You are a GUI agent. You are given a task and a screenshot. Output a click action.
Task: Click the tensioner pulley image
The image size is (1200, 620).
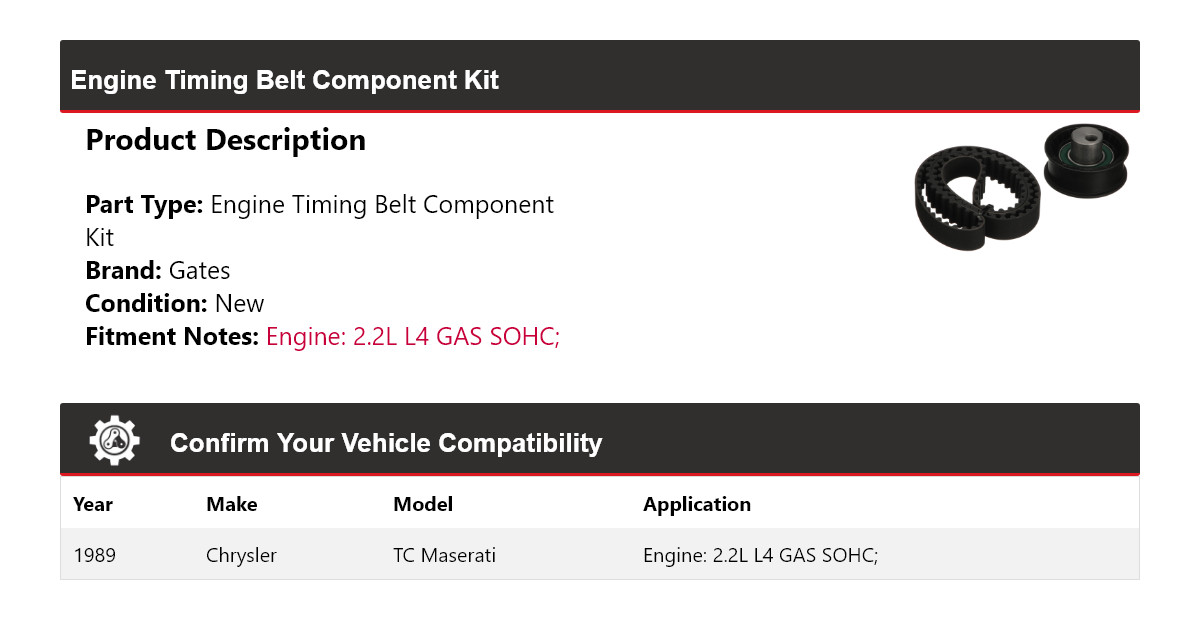(x=1086, y=161)
